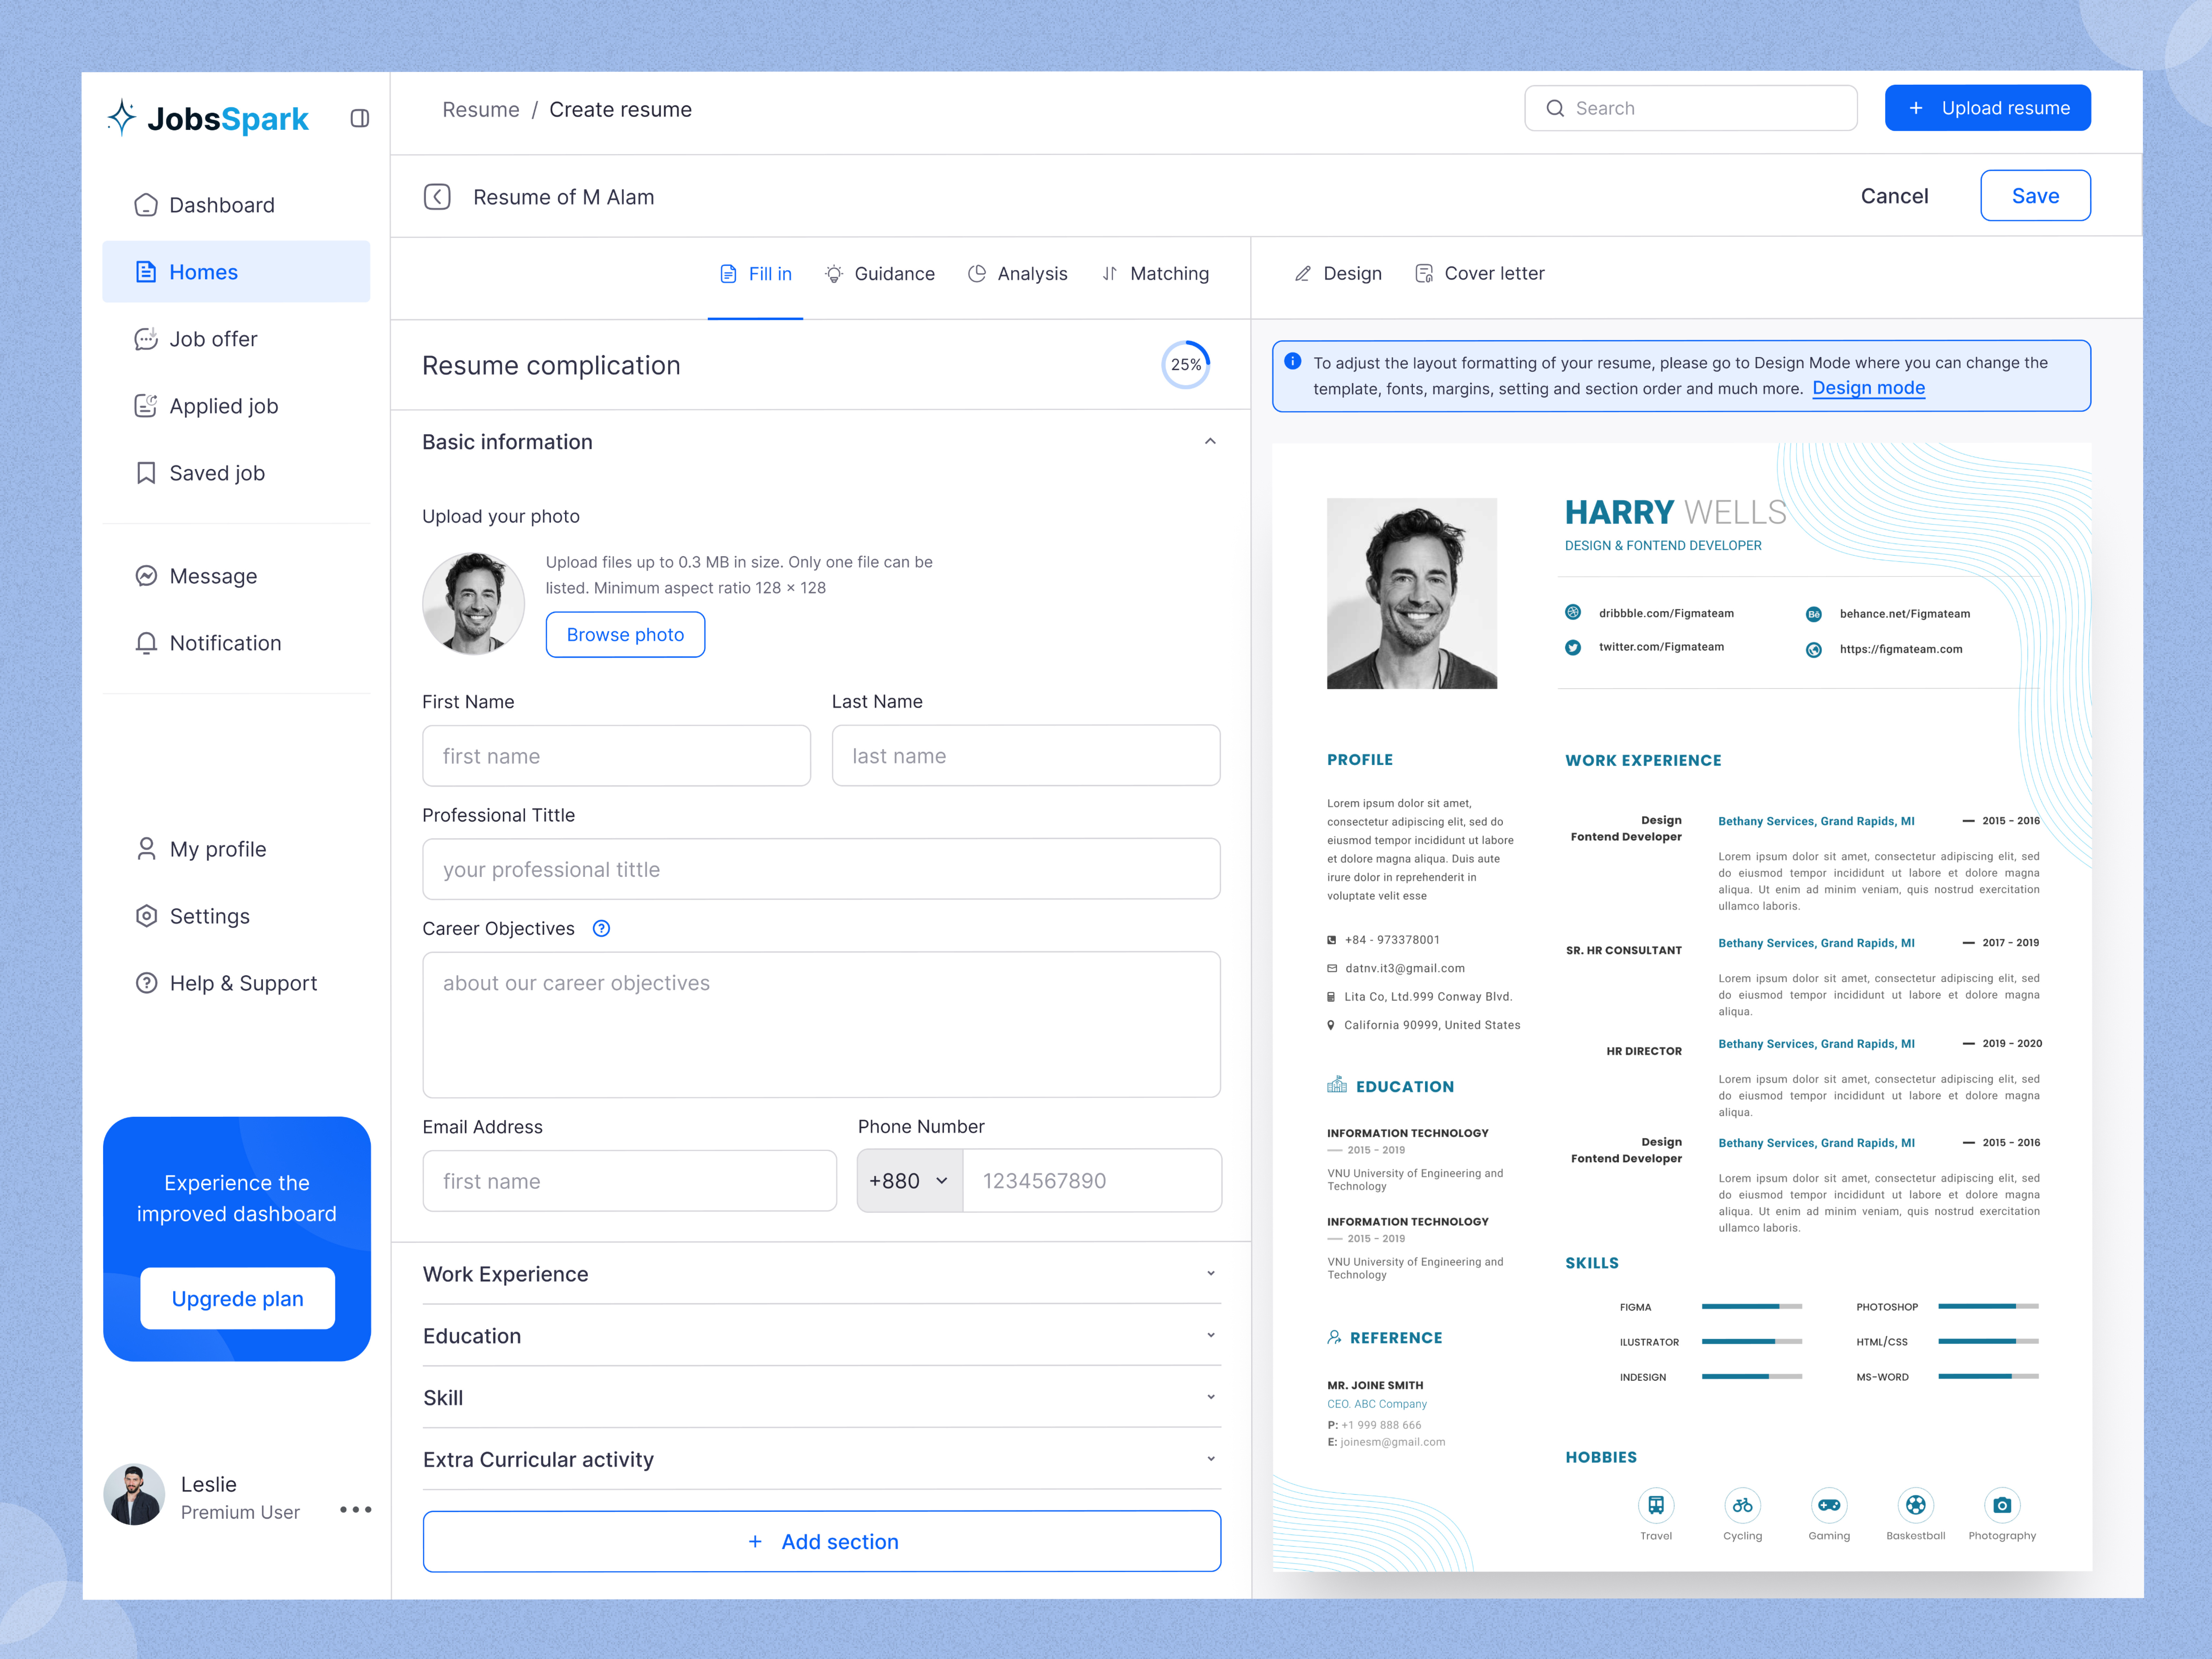
Task: Collapse the Basic information section
Action: pos(1210,441)
